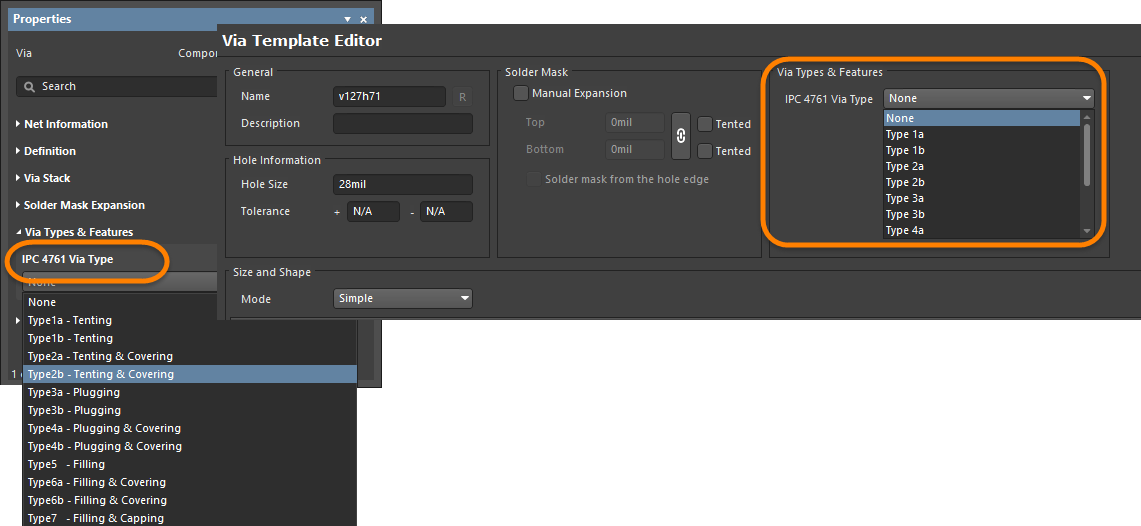Toggle the Bottom Tented checkbox
This screenshot has height=526, width=1141.
706,151
